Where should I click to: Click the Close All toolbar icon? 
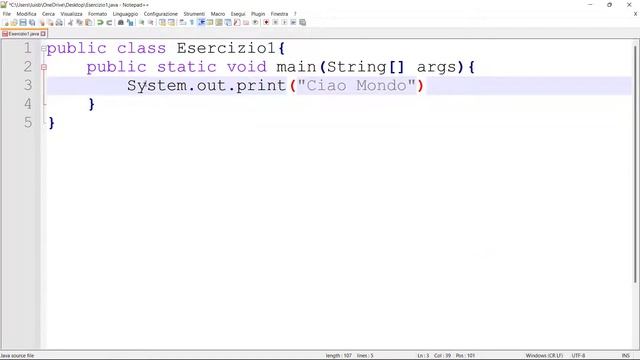pos(51,22)
